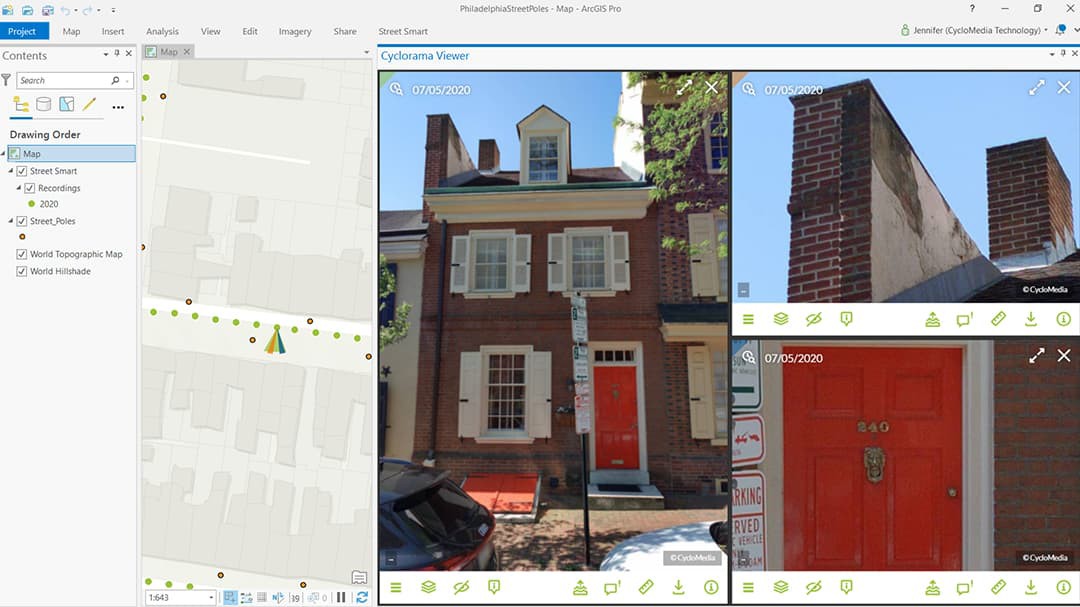Image resolution: width=1080 pixels, height=607 pixels.
Task: Open the view tab list dropdown
Action: pyautogui.click(x=366, y=52)
